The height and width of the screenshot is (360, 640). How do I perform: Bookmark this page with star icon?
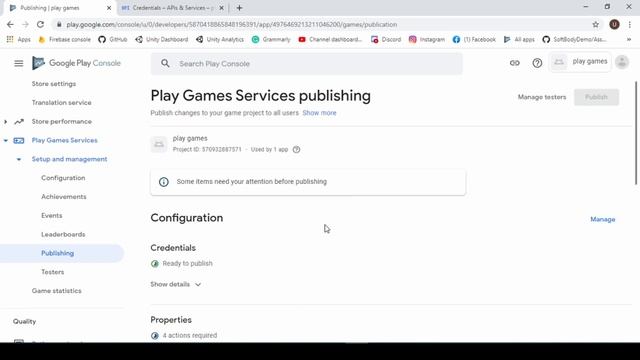click(x=596, y=24)
